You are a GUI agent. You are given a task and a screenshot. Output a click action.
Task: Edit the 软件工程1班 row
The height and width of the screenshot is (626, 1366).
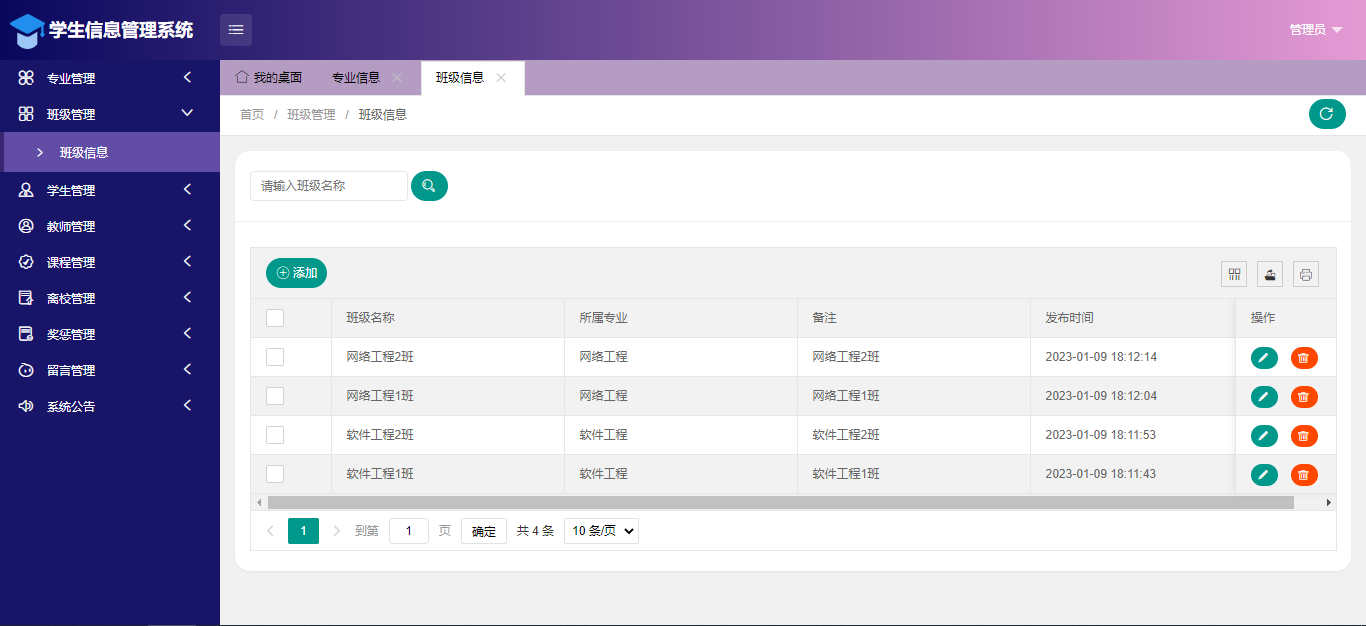(x=1264, y=475)
